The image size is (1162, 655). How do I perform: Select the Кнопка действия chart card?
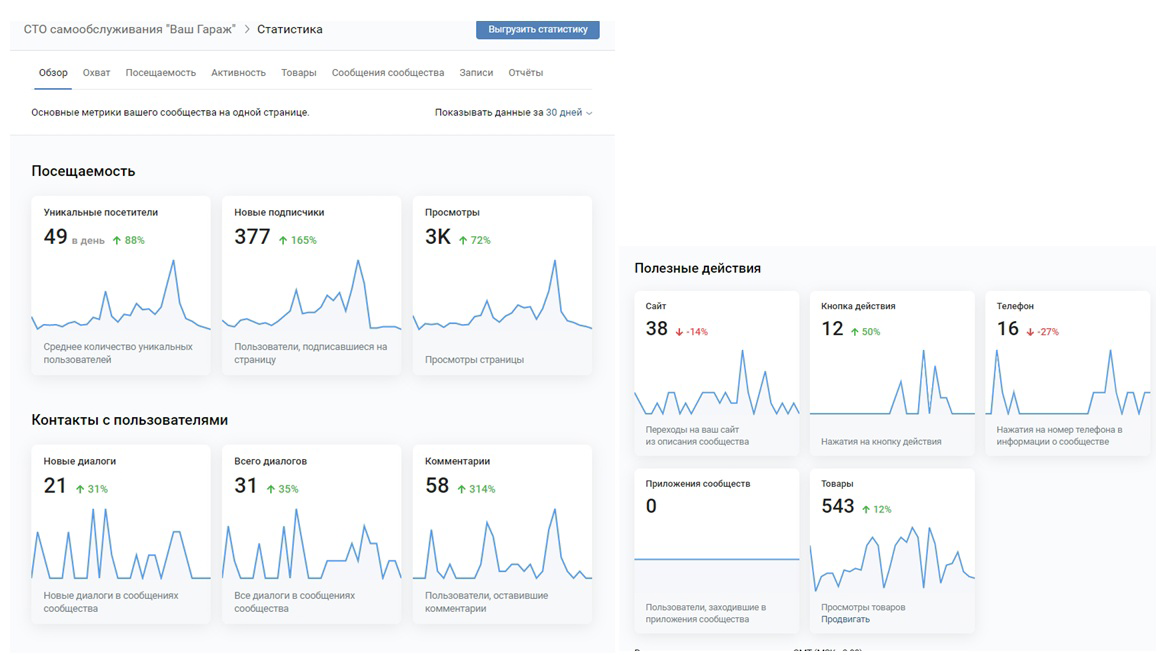892,373
